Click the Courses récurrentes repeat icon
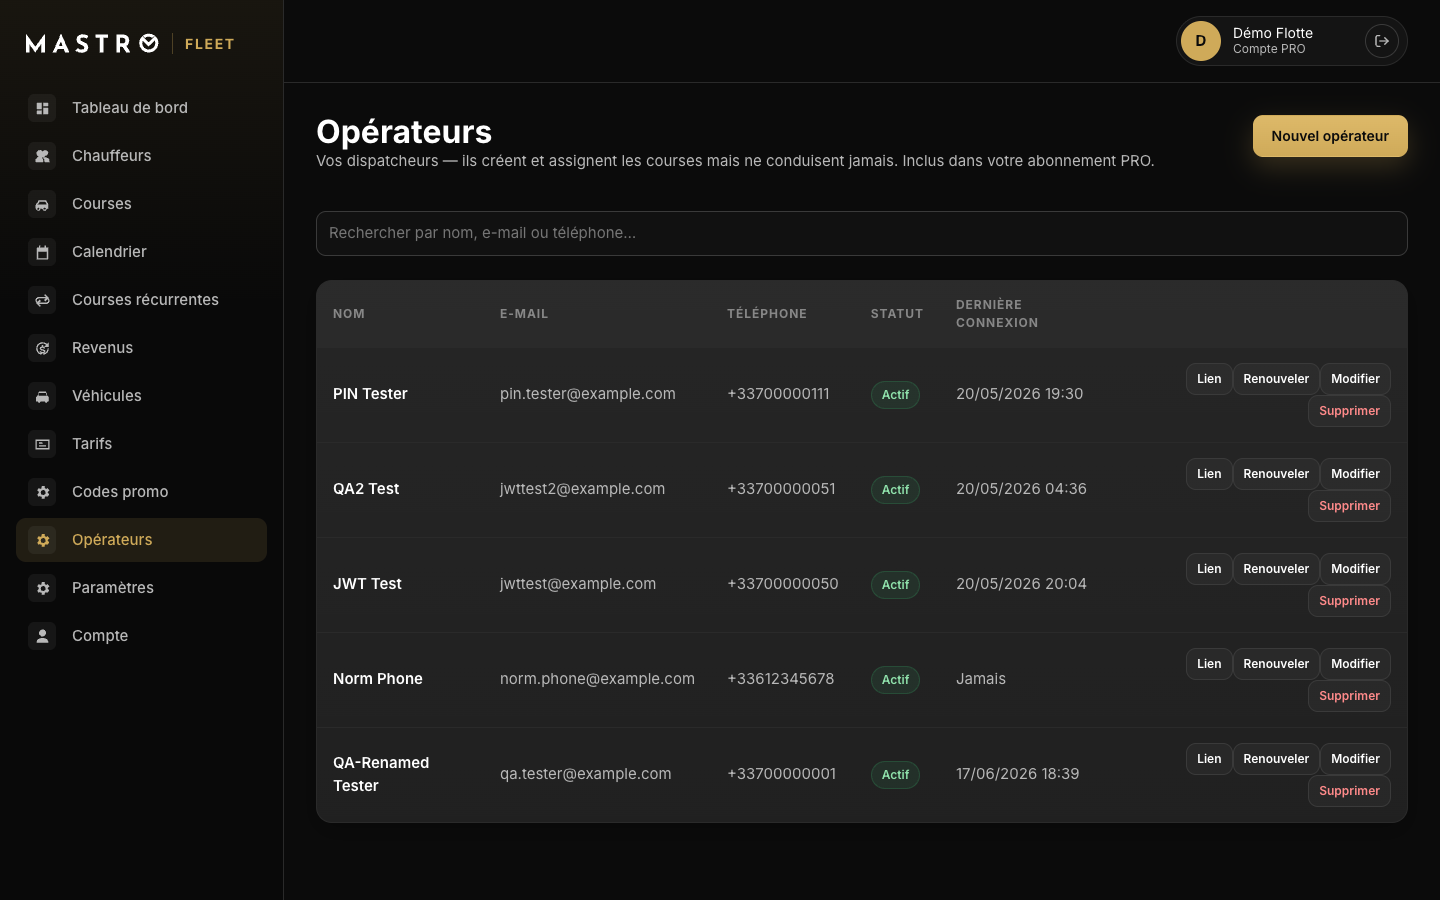The height and width of the screenshot is (900, 1440). 42,300
